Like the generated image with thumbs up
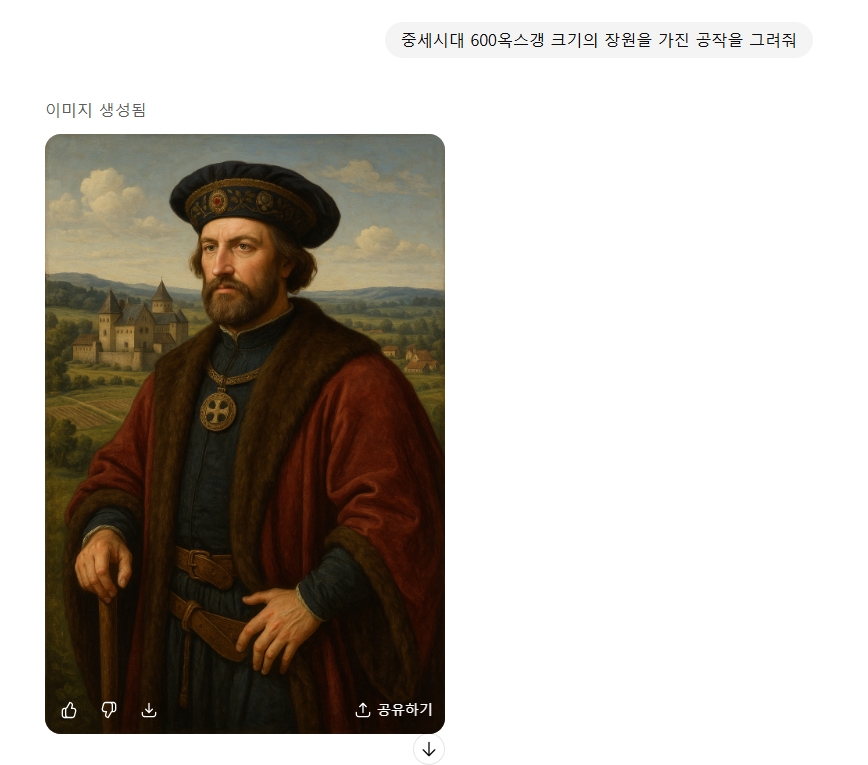 click(69, 710)
